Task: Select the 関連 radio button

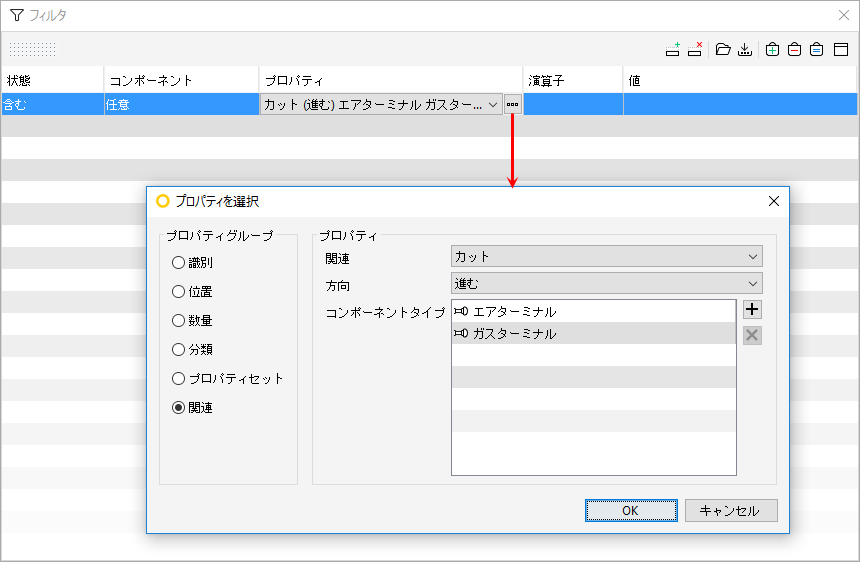Action: [178, 407]
